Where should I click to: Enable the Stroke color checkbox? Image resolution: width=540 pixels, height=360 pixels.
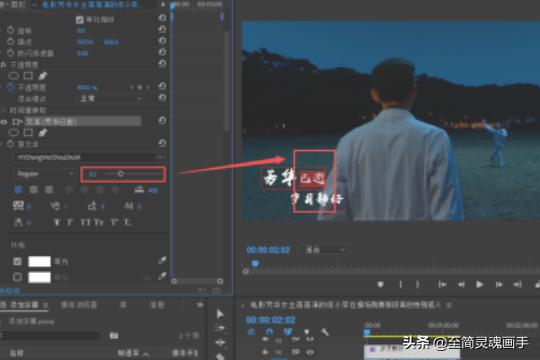coord(17,277)
